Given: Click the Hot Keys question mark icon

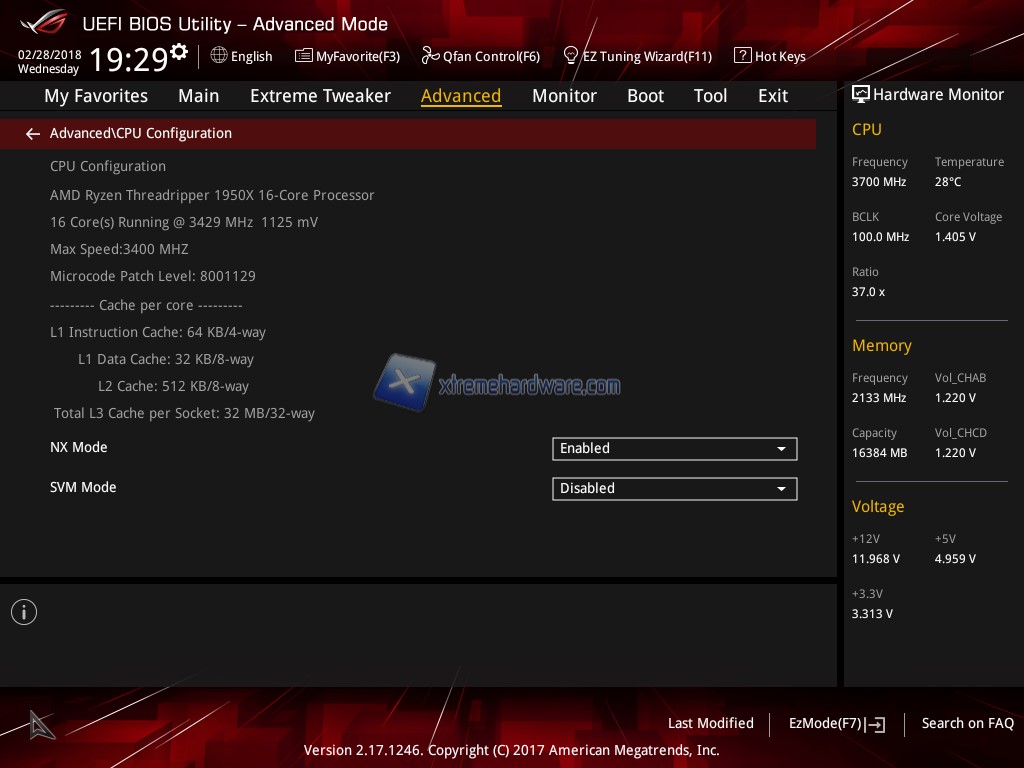Looking at the screenshot, I should click(x=742, y=56).
